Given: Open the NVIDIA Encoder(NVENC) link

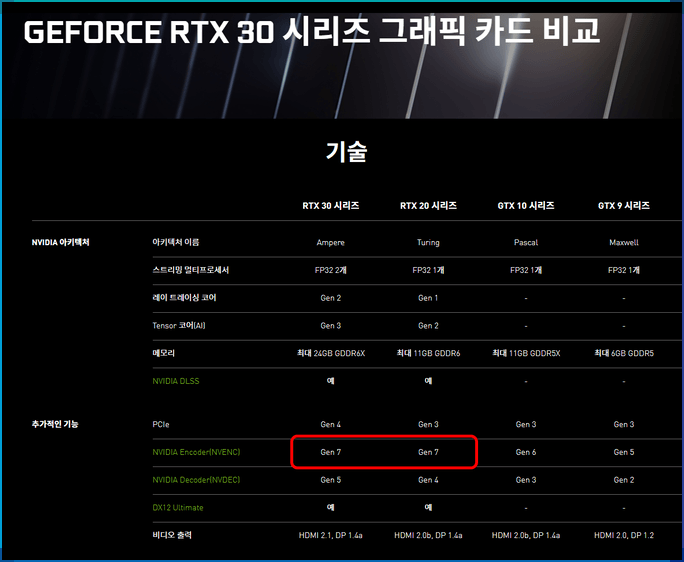Looking at the screenshot, I should 196,452.
